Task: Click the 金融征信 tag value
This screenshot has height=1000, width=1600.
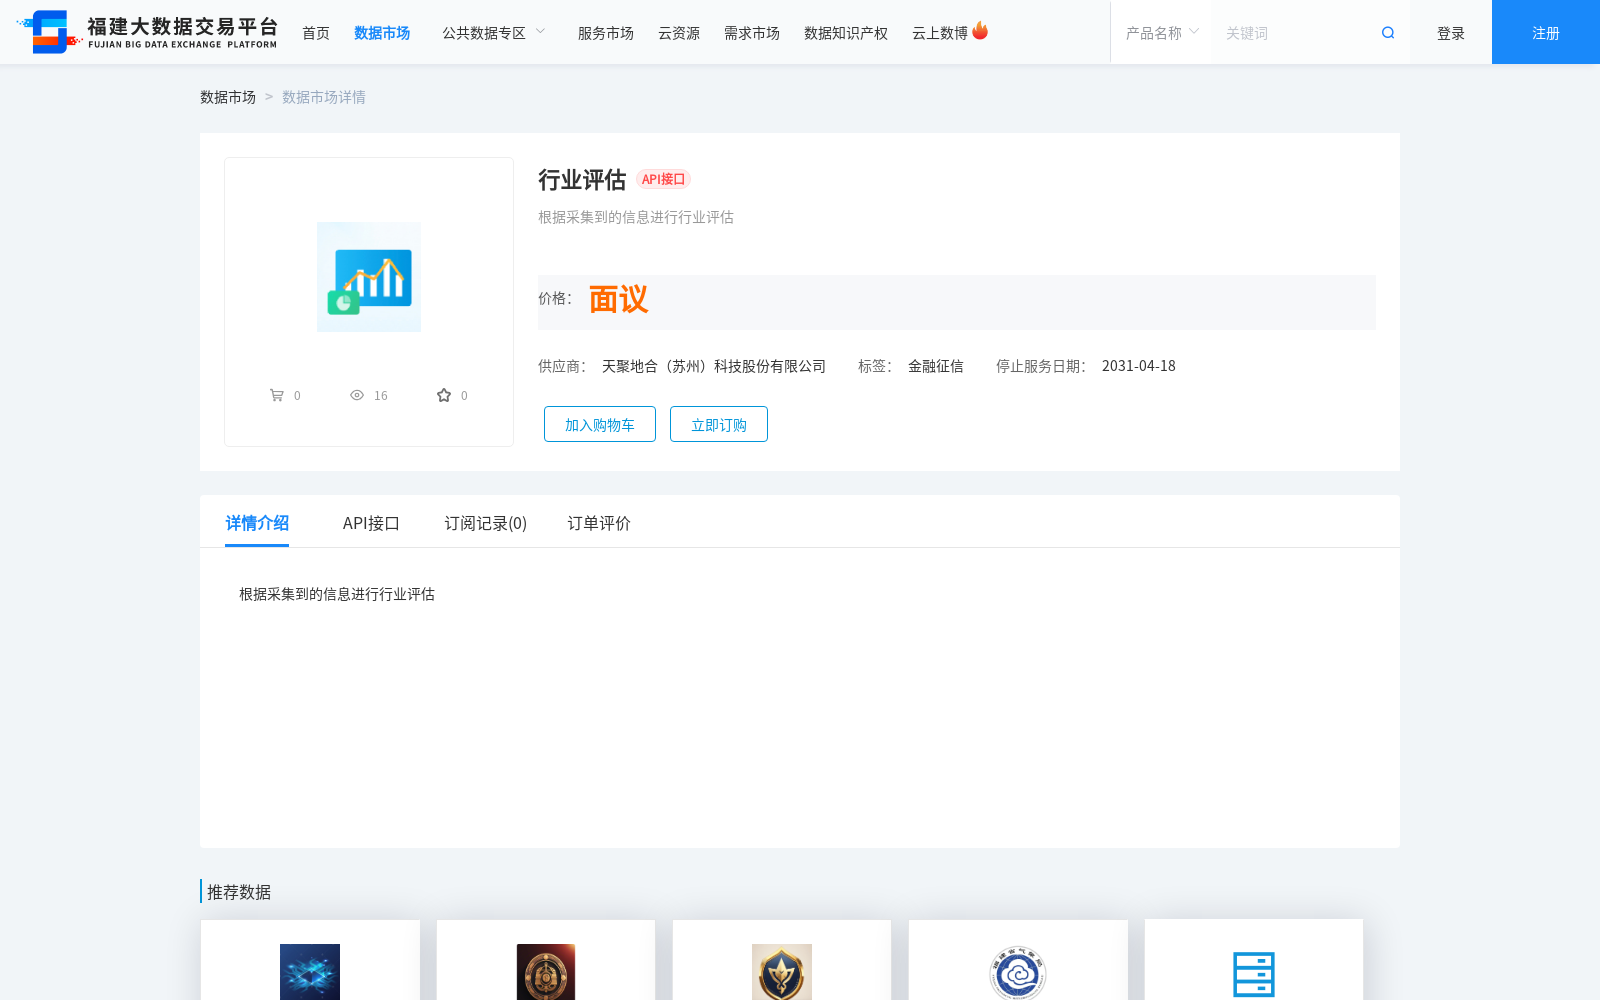Action: pos(936,366)
